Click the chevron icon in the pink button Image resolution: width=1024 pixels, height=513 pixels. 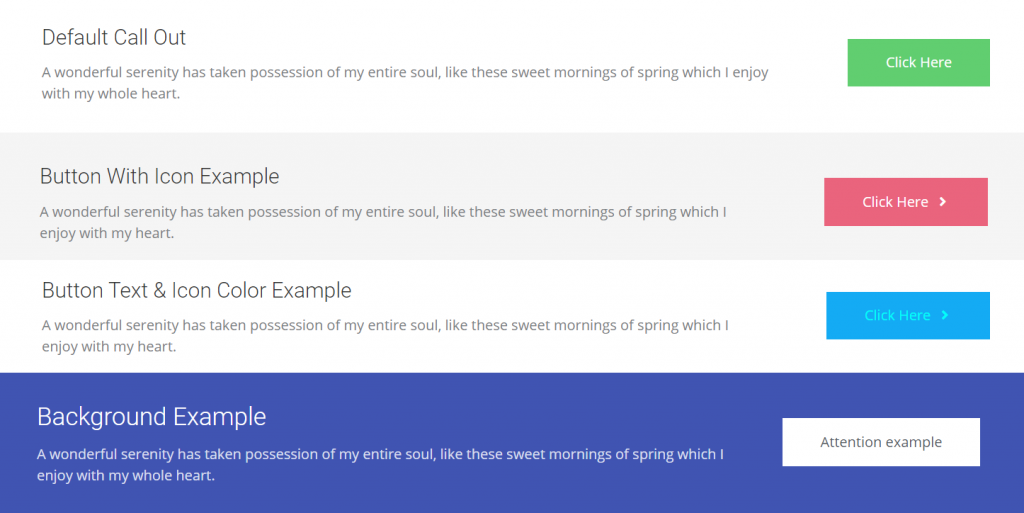(943, 202)
